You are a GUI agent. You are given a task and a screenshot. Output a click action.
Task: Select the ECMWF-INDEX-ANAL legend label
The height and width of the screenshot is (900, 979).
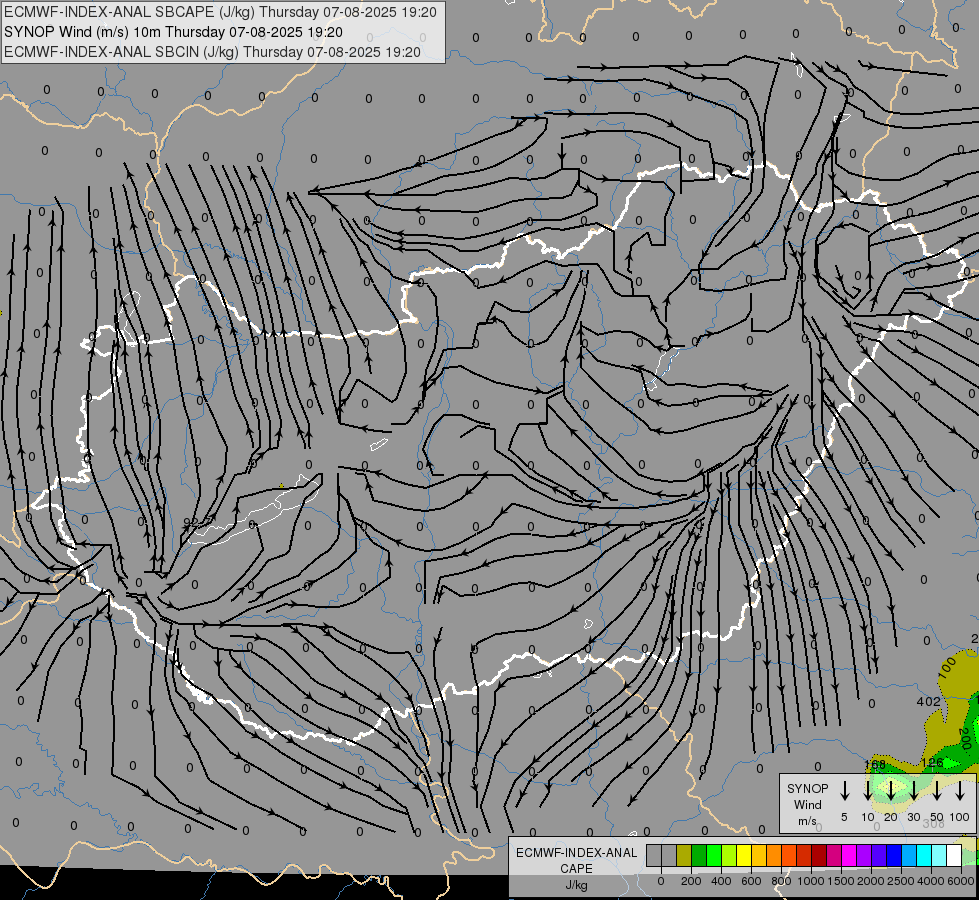(576, 853)
